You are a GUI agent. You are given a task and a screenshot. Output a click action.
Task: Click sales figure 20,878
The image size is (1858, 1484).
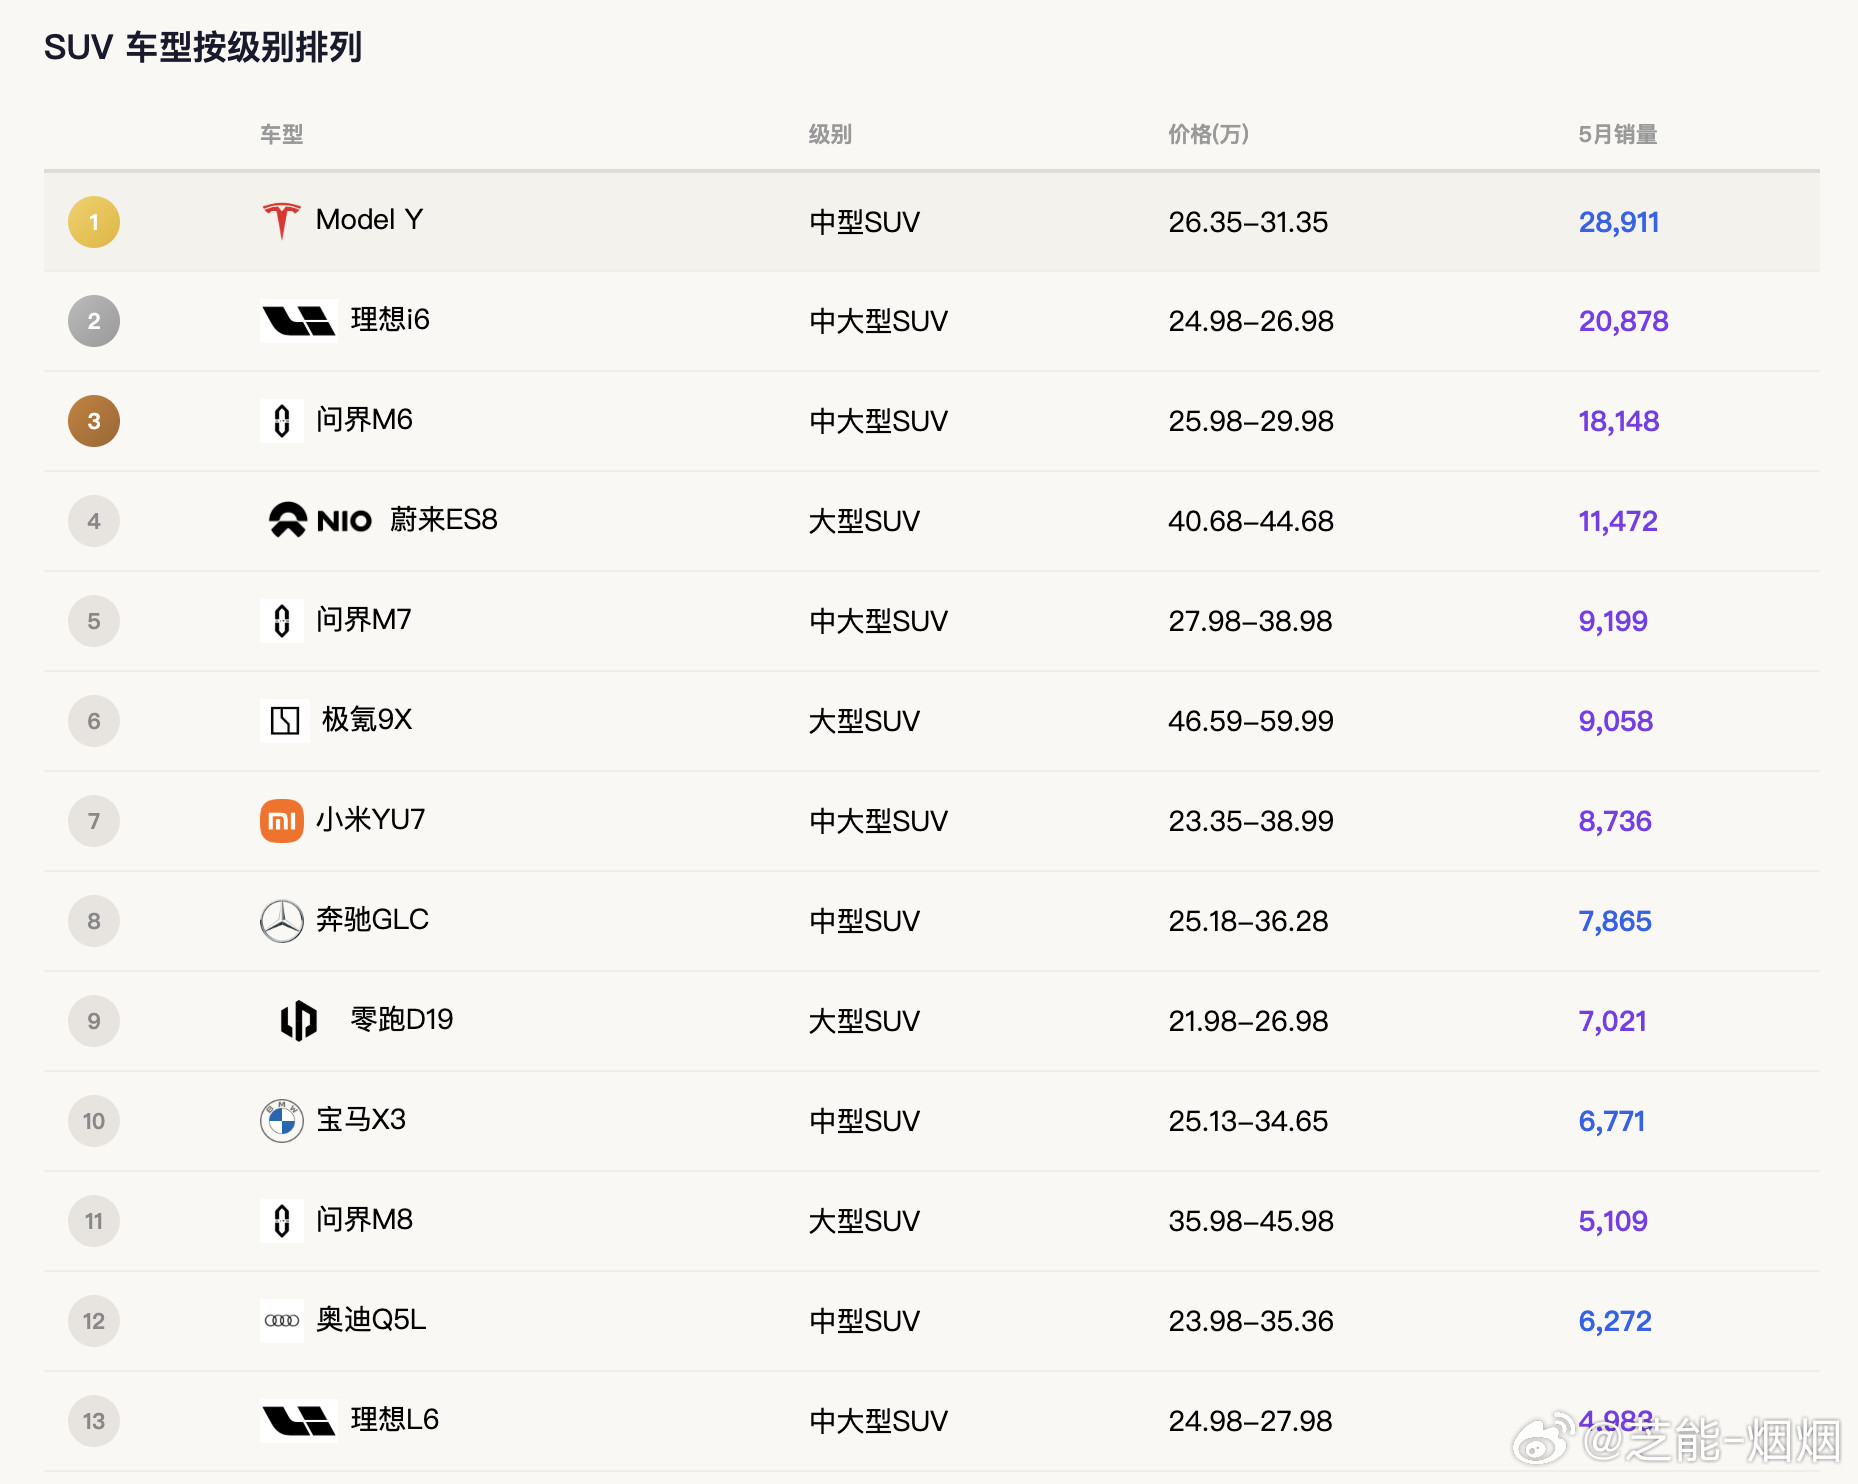1623,321
